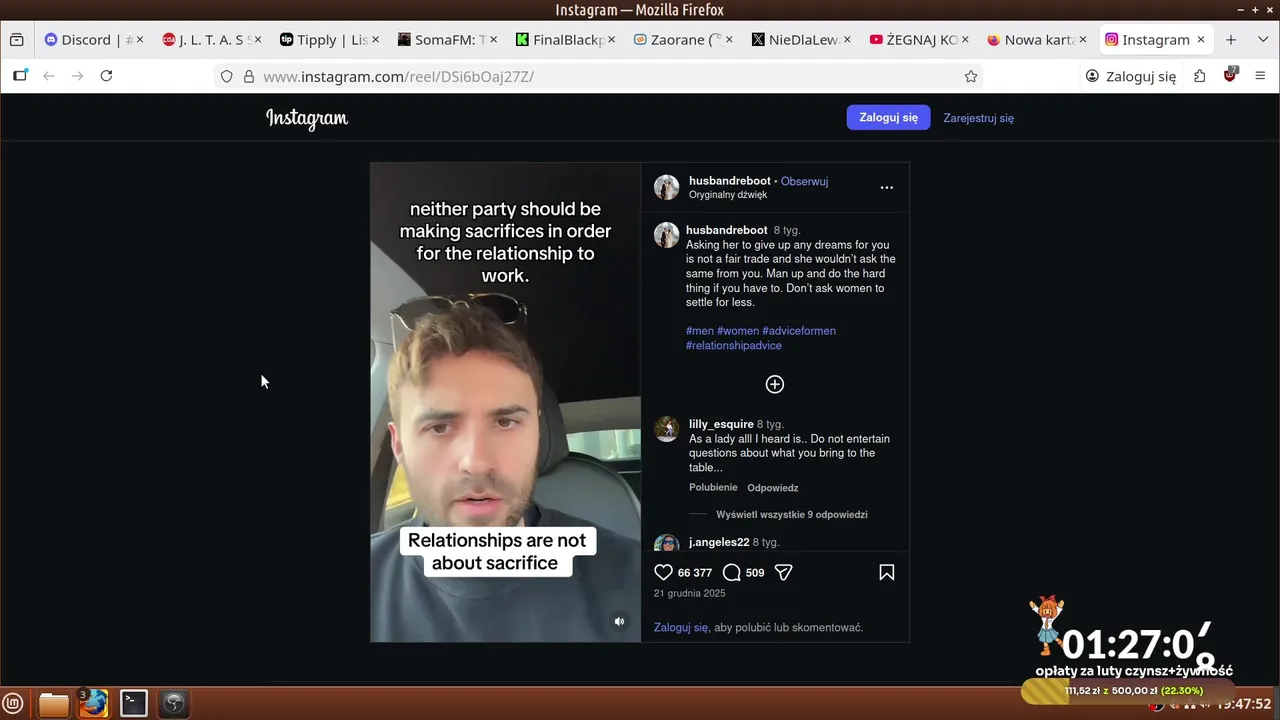Click the 21 grudnia 2025 date
The image size is (1280, 720).
pyautogui.click(x=690, y=593)
